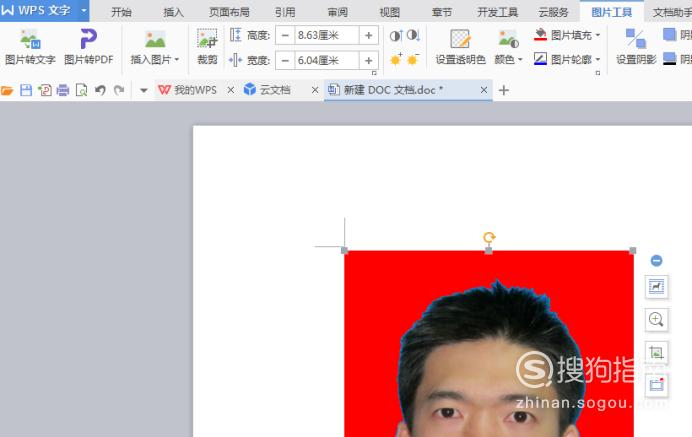Click the 图片填充 paint bucket
This screenshot has width=692, height=437.
[540, 34]
